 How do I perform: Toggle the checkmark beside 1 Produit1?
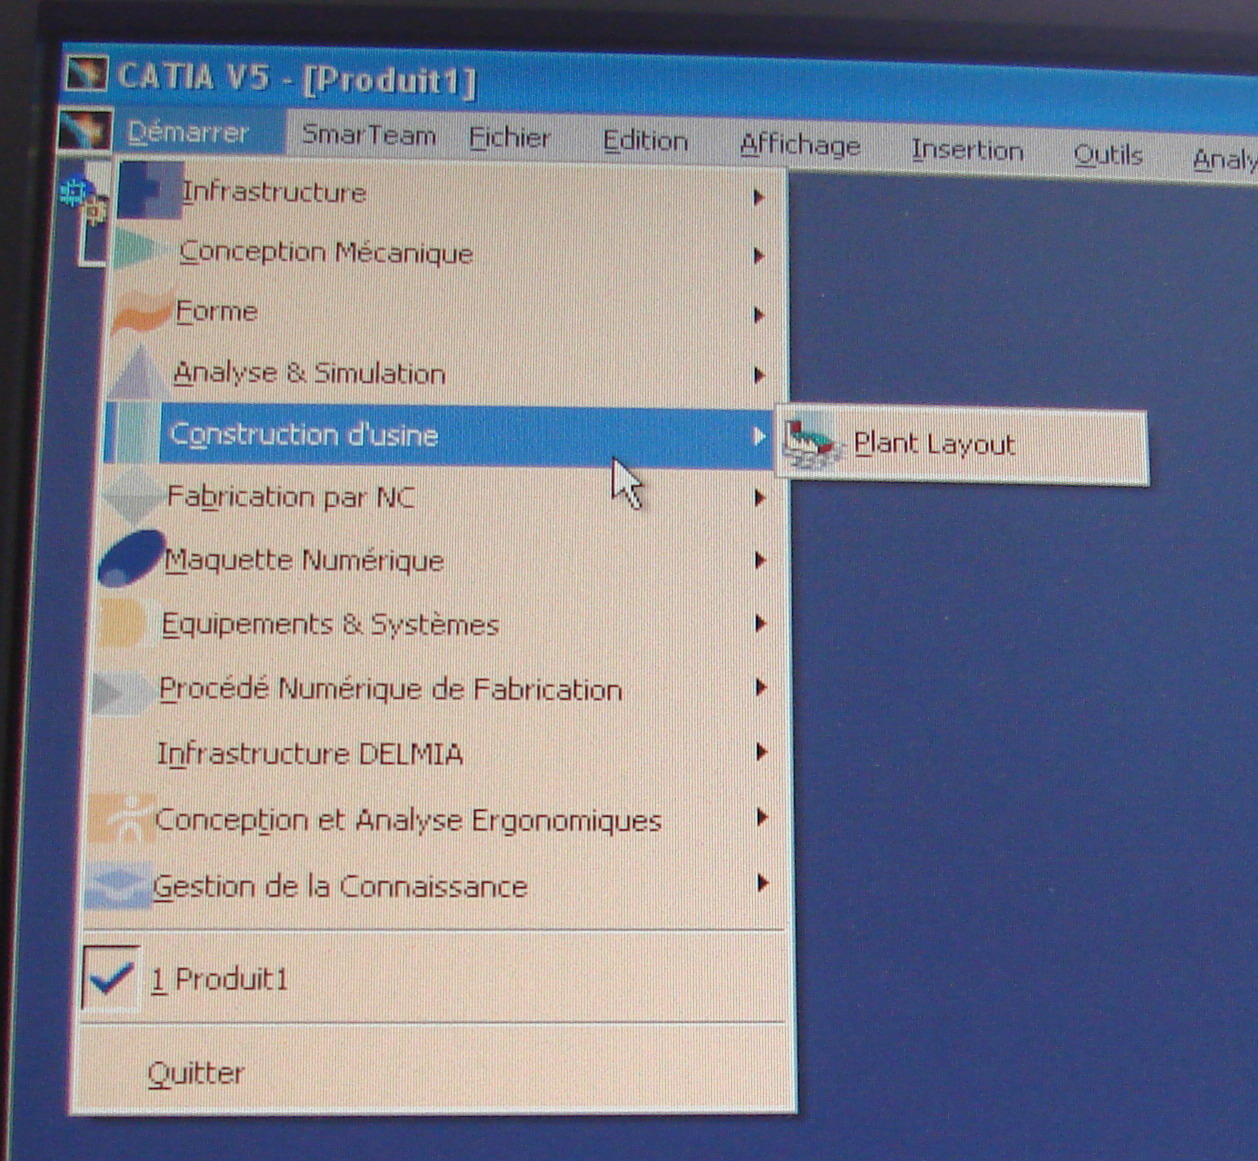coord(110,977)
